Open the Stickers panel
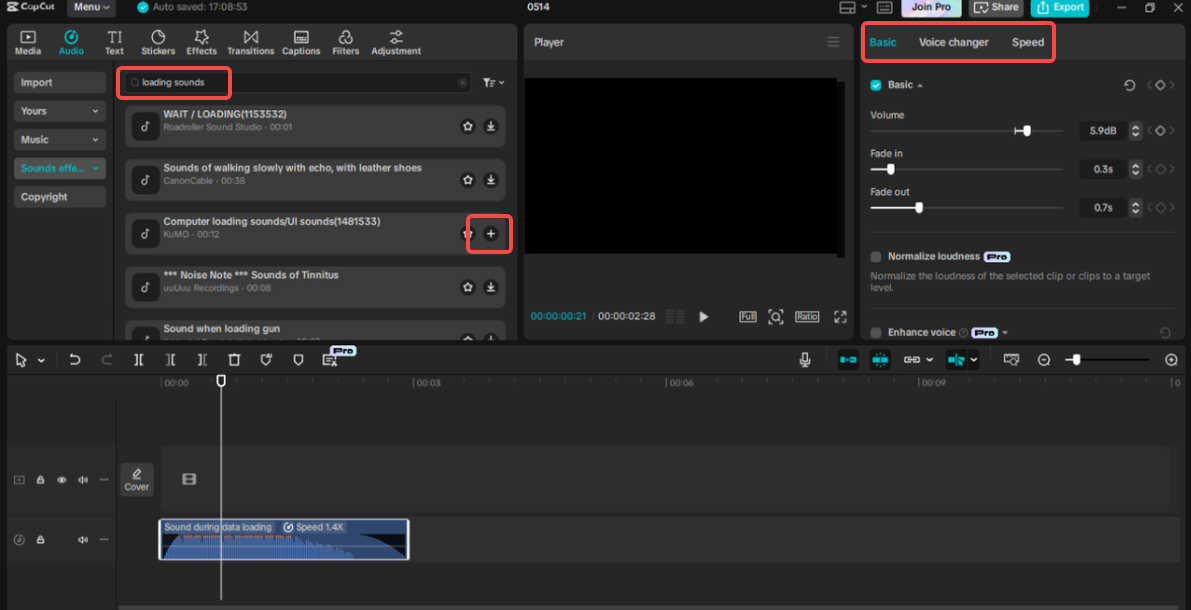1191x610 pixels. coord(157,41)
